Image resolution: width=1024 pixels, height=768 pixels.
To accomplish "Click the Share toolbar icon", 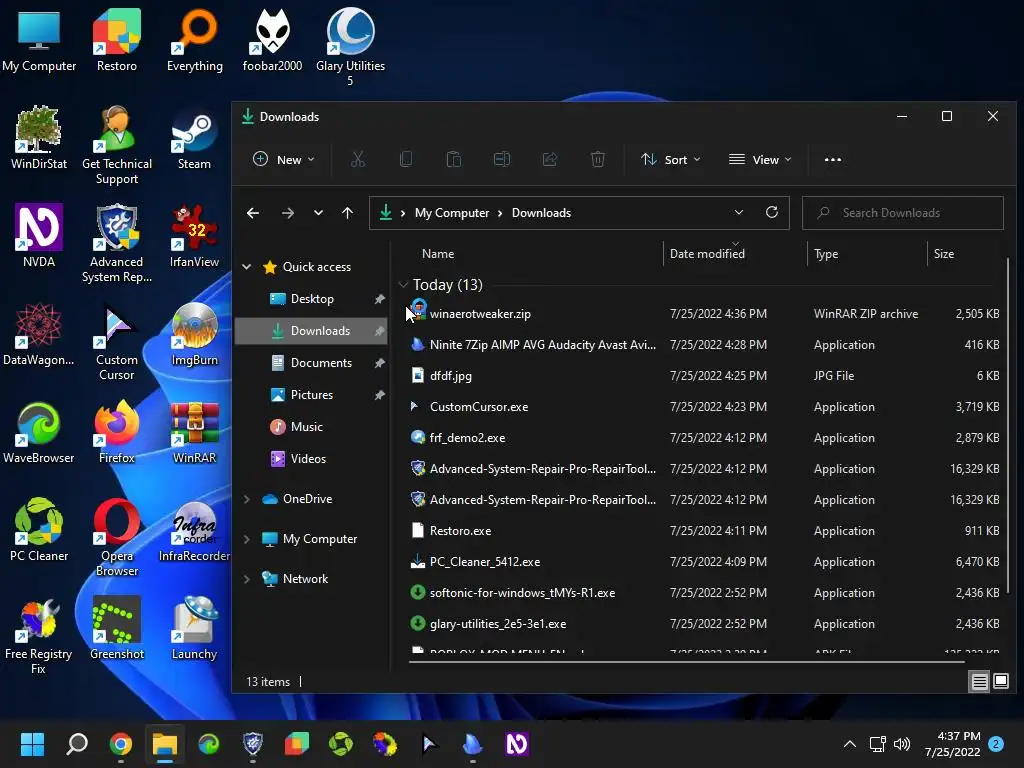I will (550, 159).
